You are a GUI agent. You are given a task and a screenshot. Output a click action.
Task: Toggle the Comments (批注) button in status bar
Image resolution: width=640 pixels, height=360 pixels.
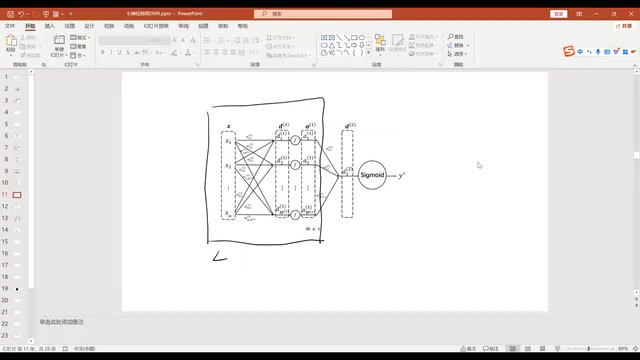[491, 349]
